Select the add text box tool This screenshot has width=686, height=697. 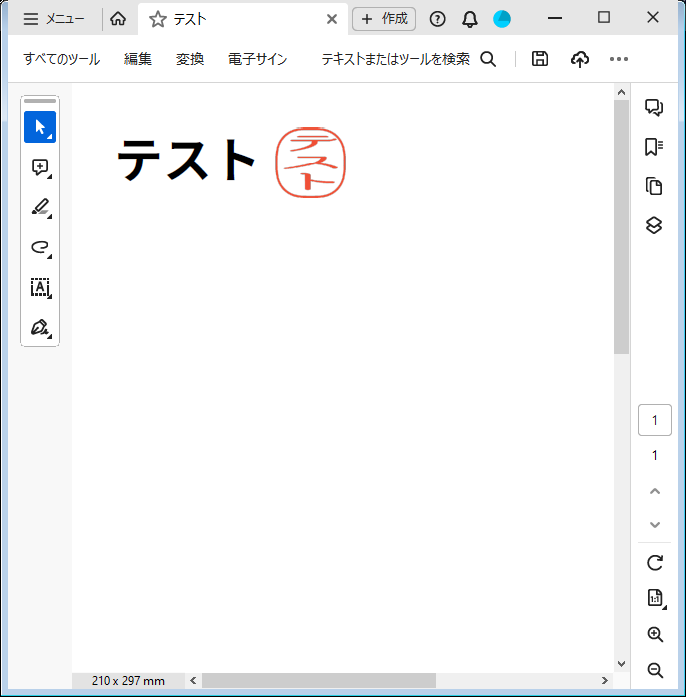pos(41,288)
